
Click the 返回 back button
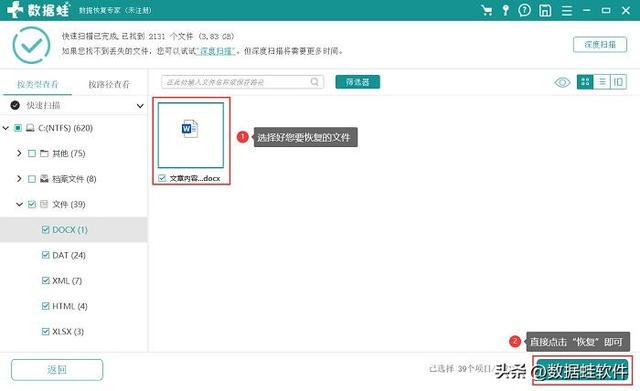pyautogui.click(x=57, y=370)
